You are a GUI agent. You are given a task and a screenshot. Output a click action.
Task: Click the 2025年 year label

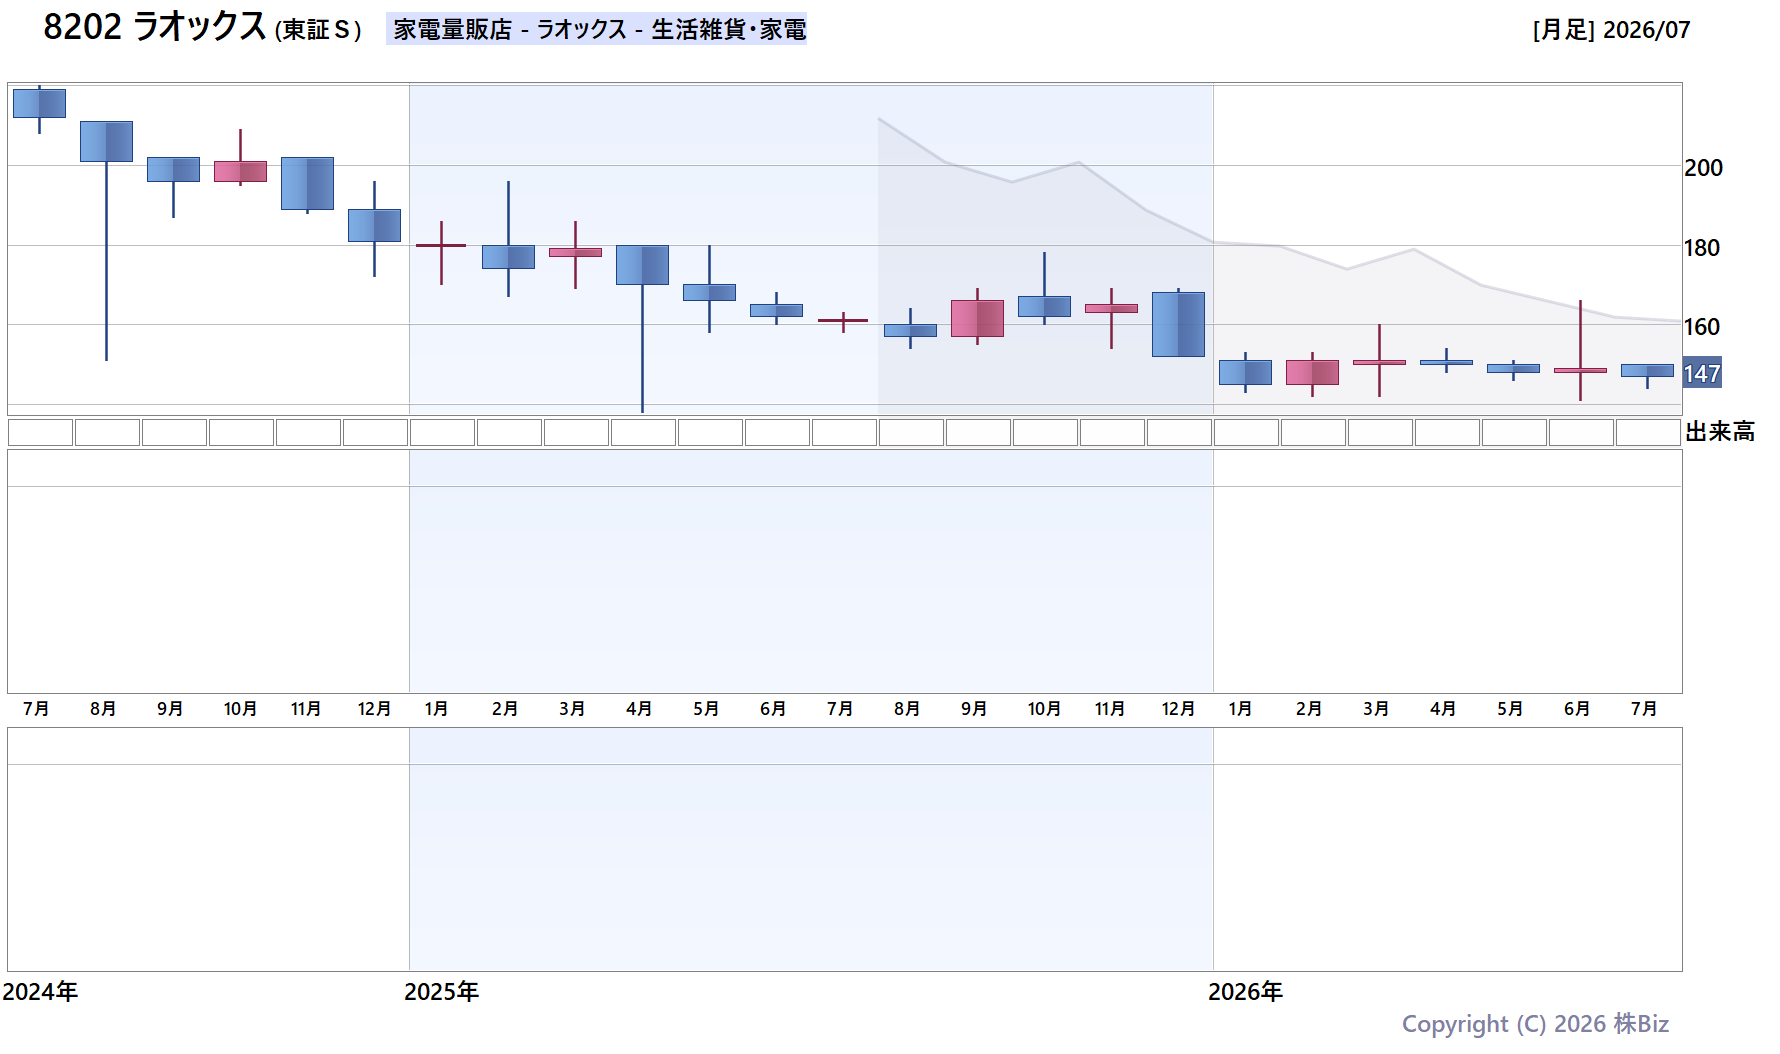(441, 992)
